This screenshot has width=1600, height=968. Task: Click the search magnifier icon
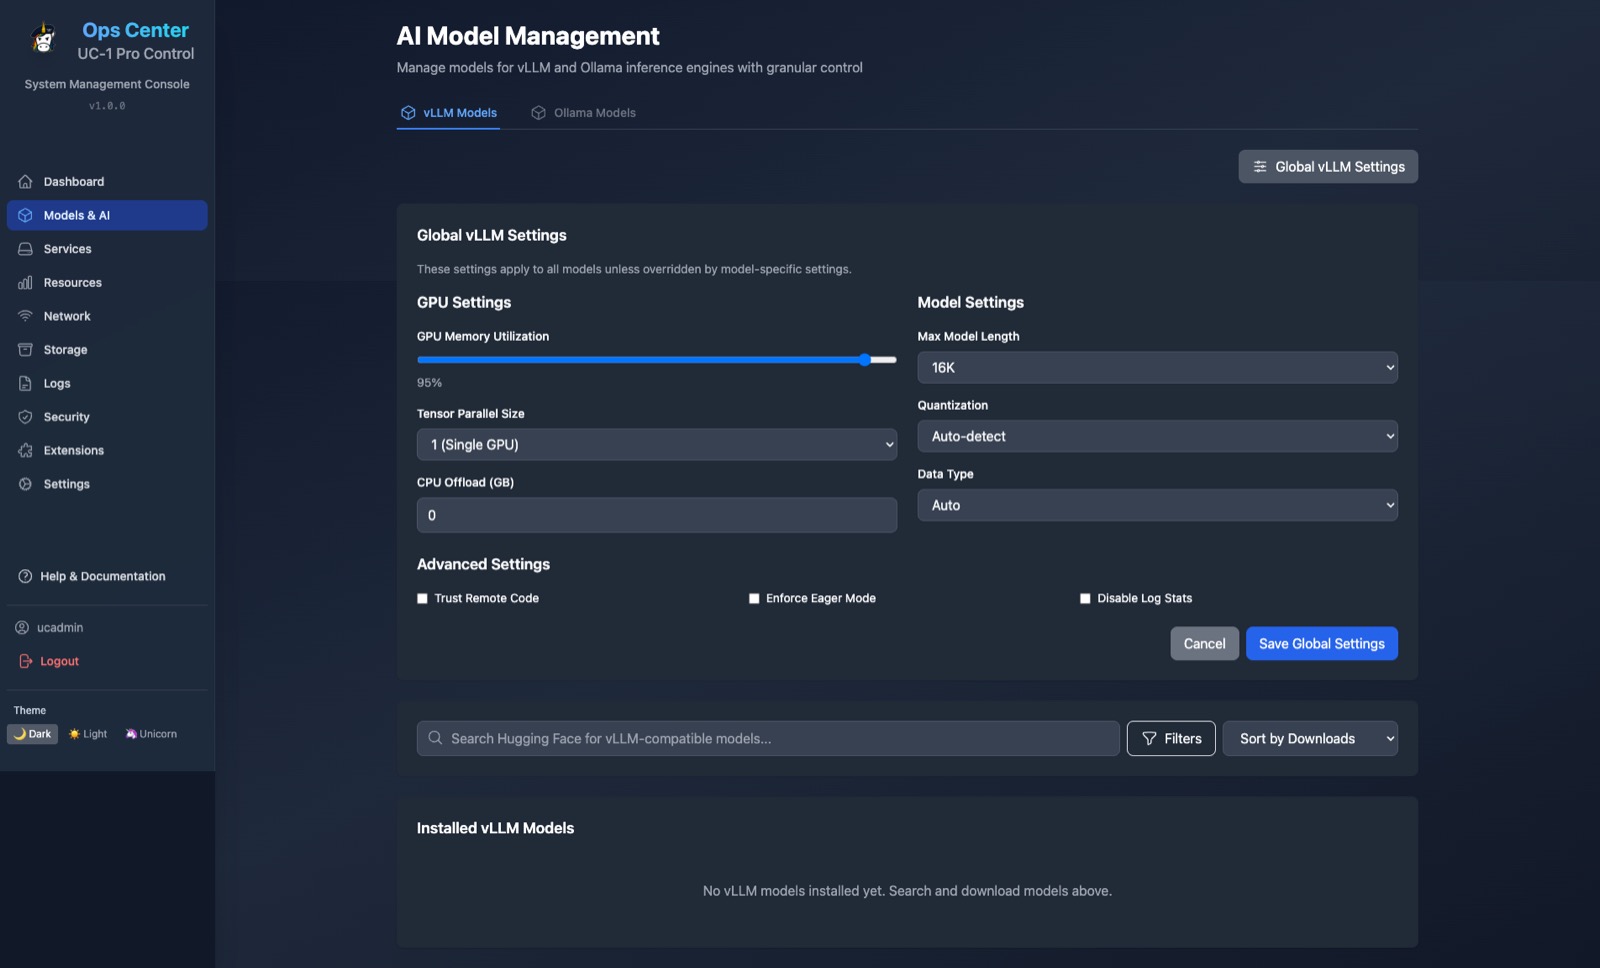435,738
